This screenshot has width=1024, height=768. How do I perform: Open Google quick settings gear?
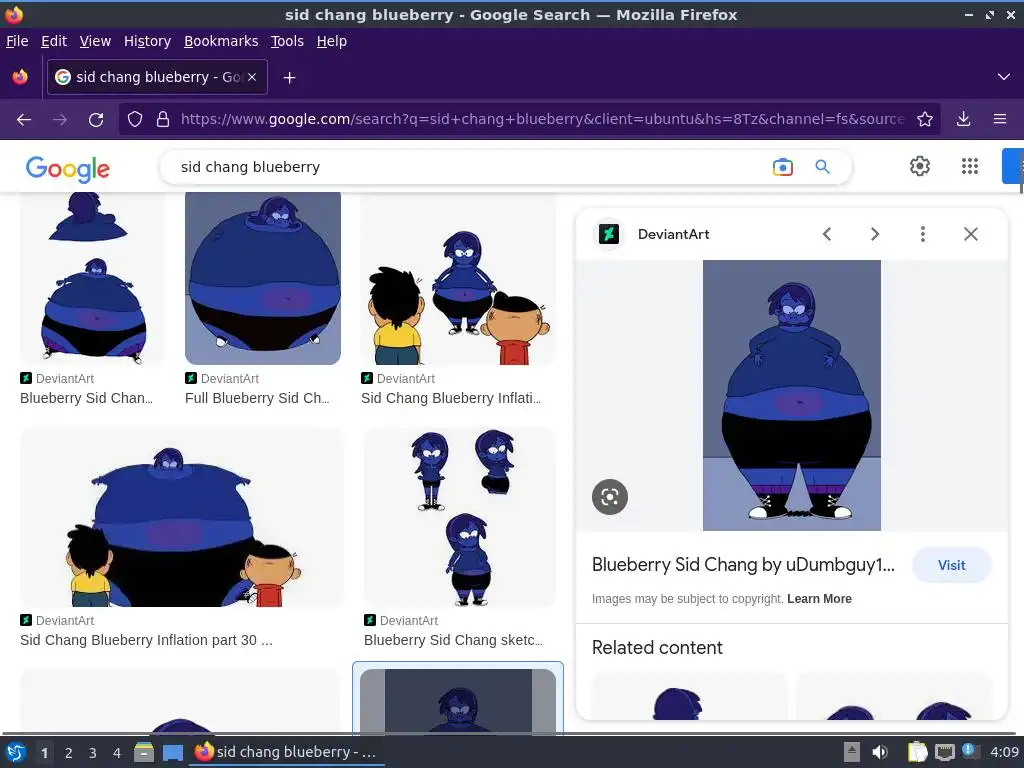point(920,167)
